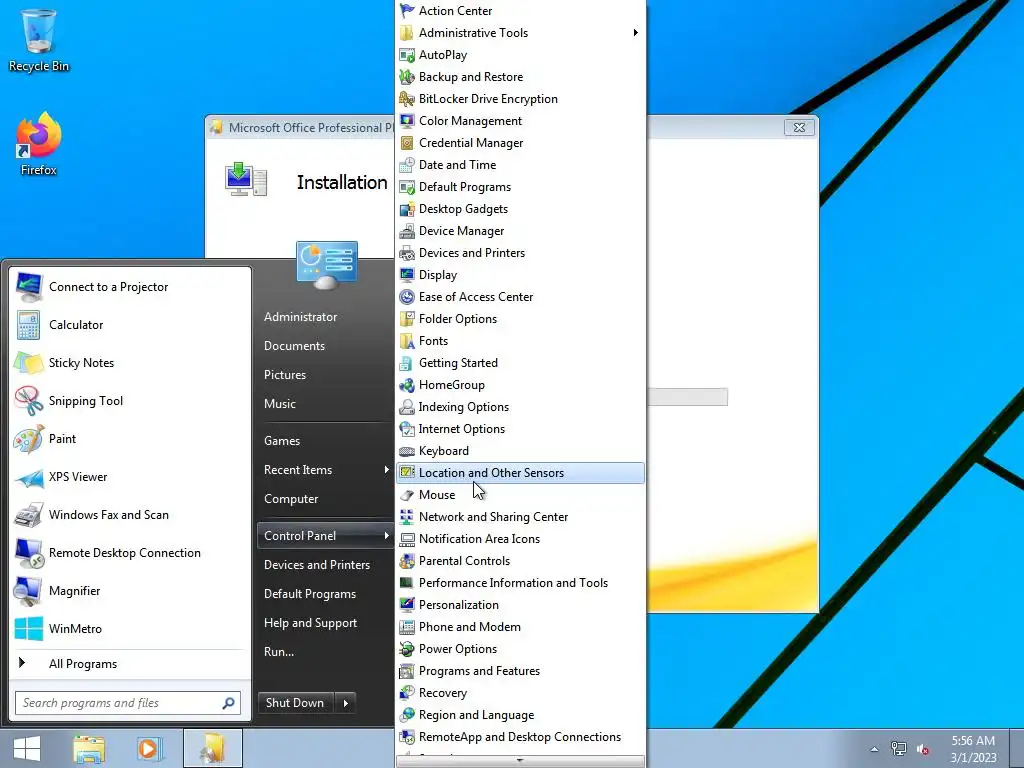Select Location and Other Sensors
Viewport: 1024px width, 768px height.
[x=520, y=473]
